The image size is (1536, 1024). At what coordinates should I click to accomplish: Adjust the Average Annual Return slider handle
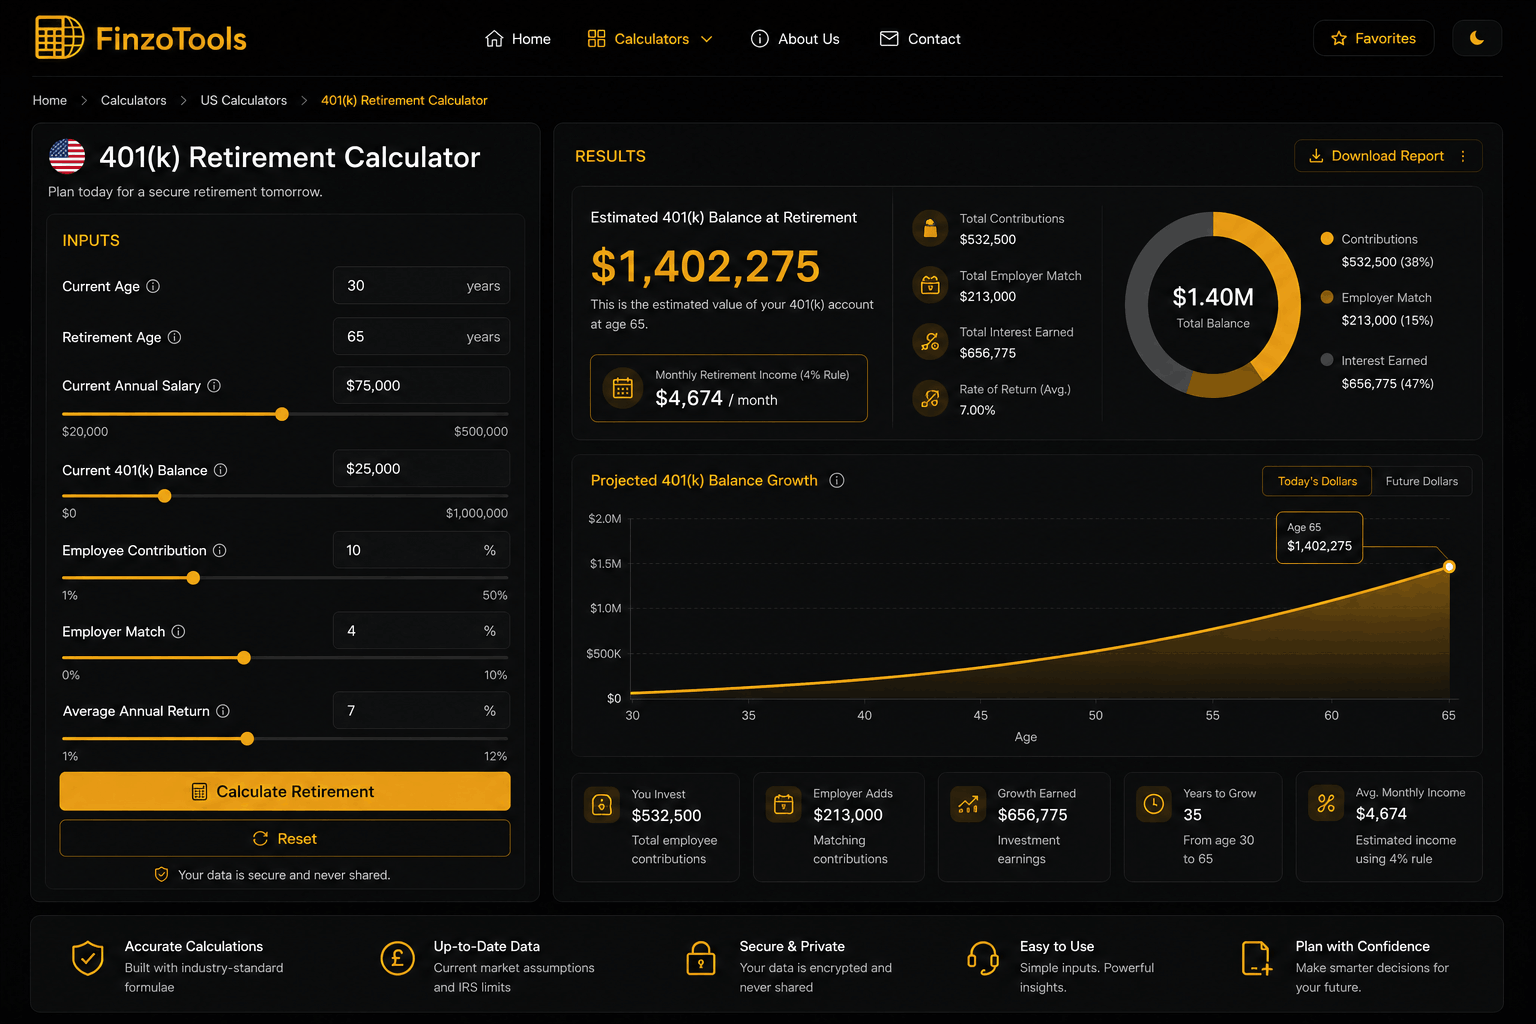pyautogui.click(x=247, y=739)
